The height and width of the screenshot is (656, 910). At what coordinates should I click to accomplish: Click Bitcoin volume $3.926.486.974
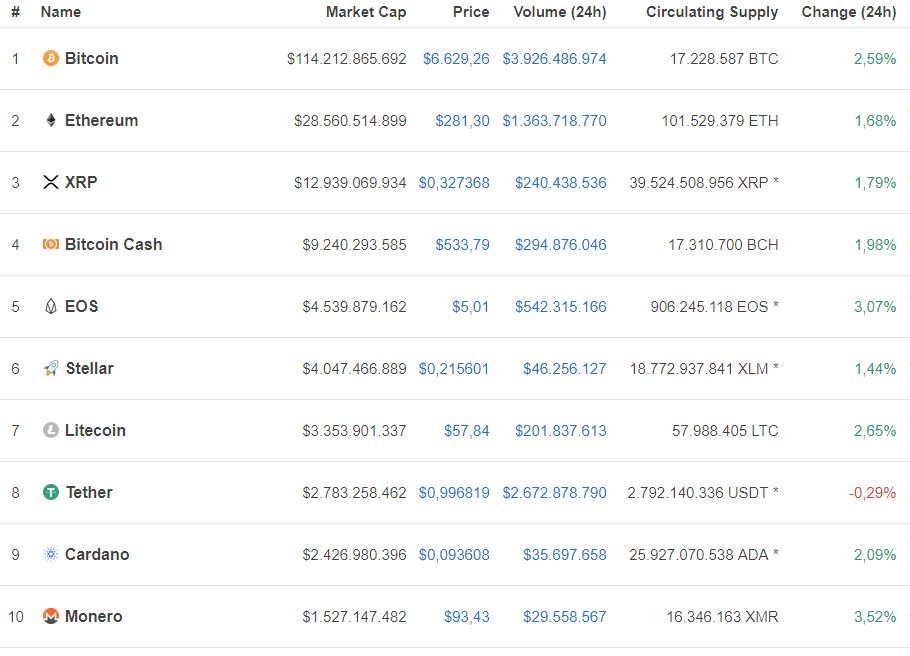[x=554, y=59]
